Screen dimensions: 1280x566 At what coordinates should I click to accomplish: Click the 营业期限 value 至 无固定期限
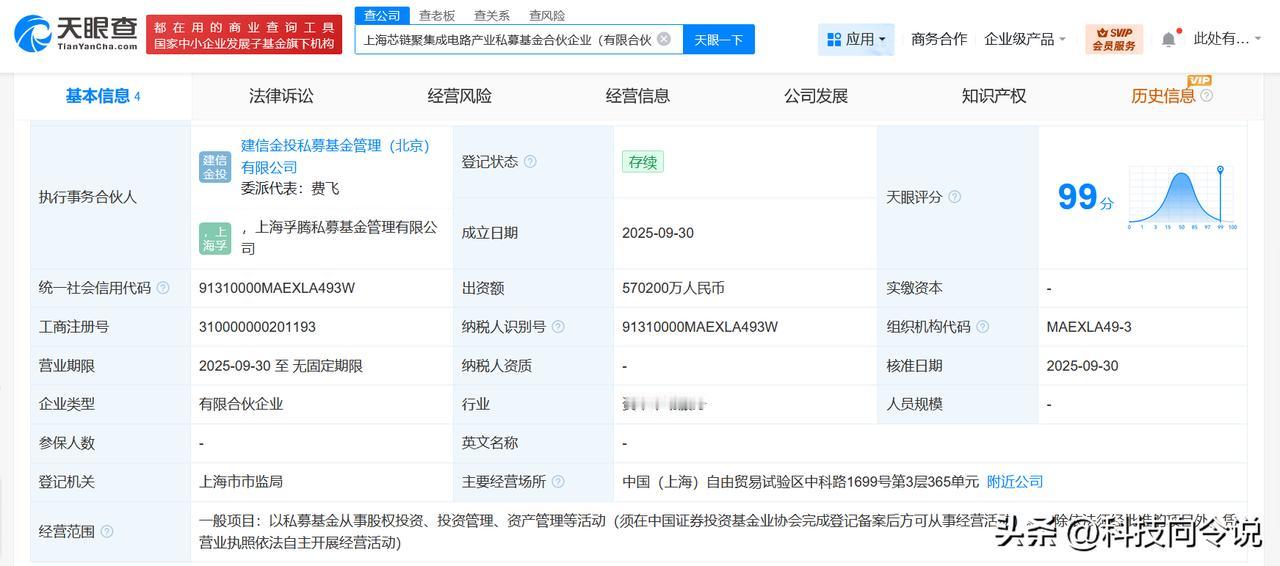281,366
